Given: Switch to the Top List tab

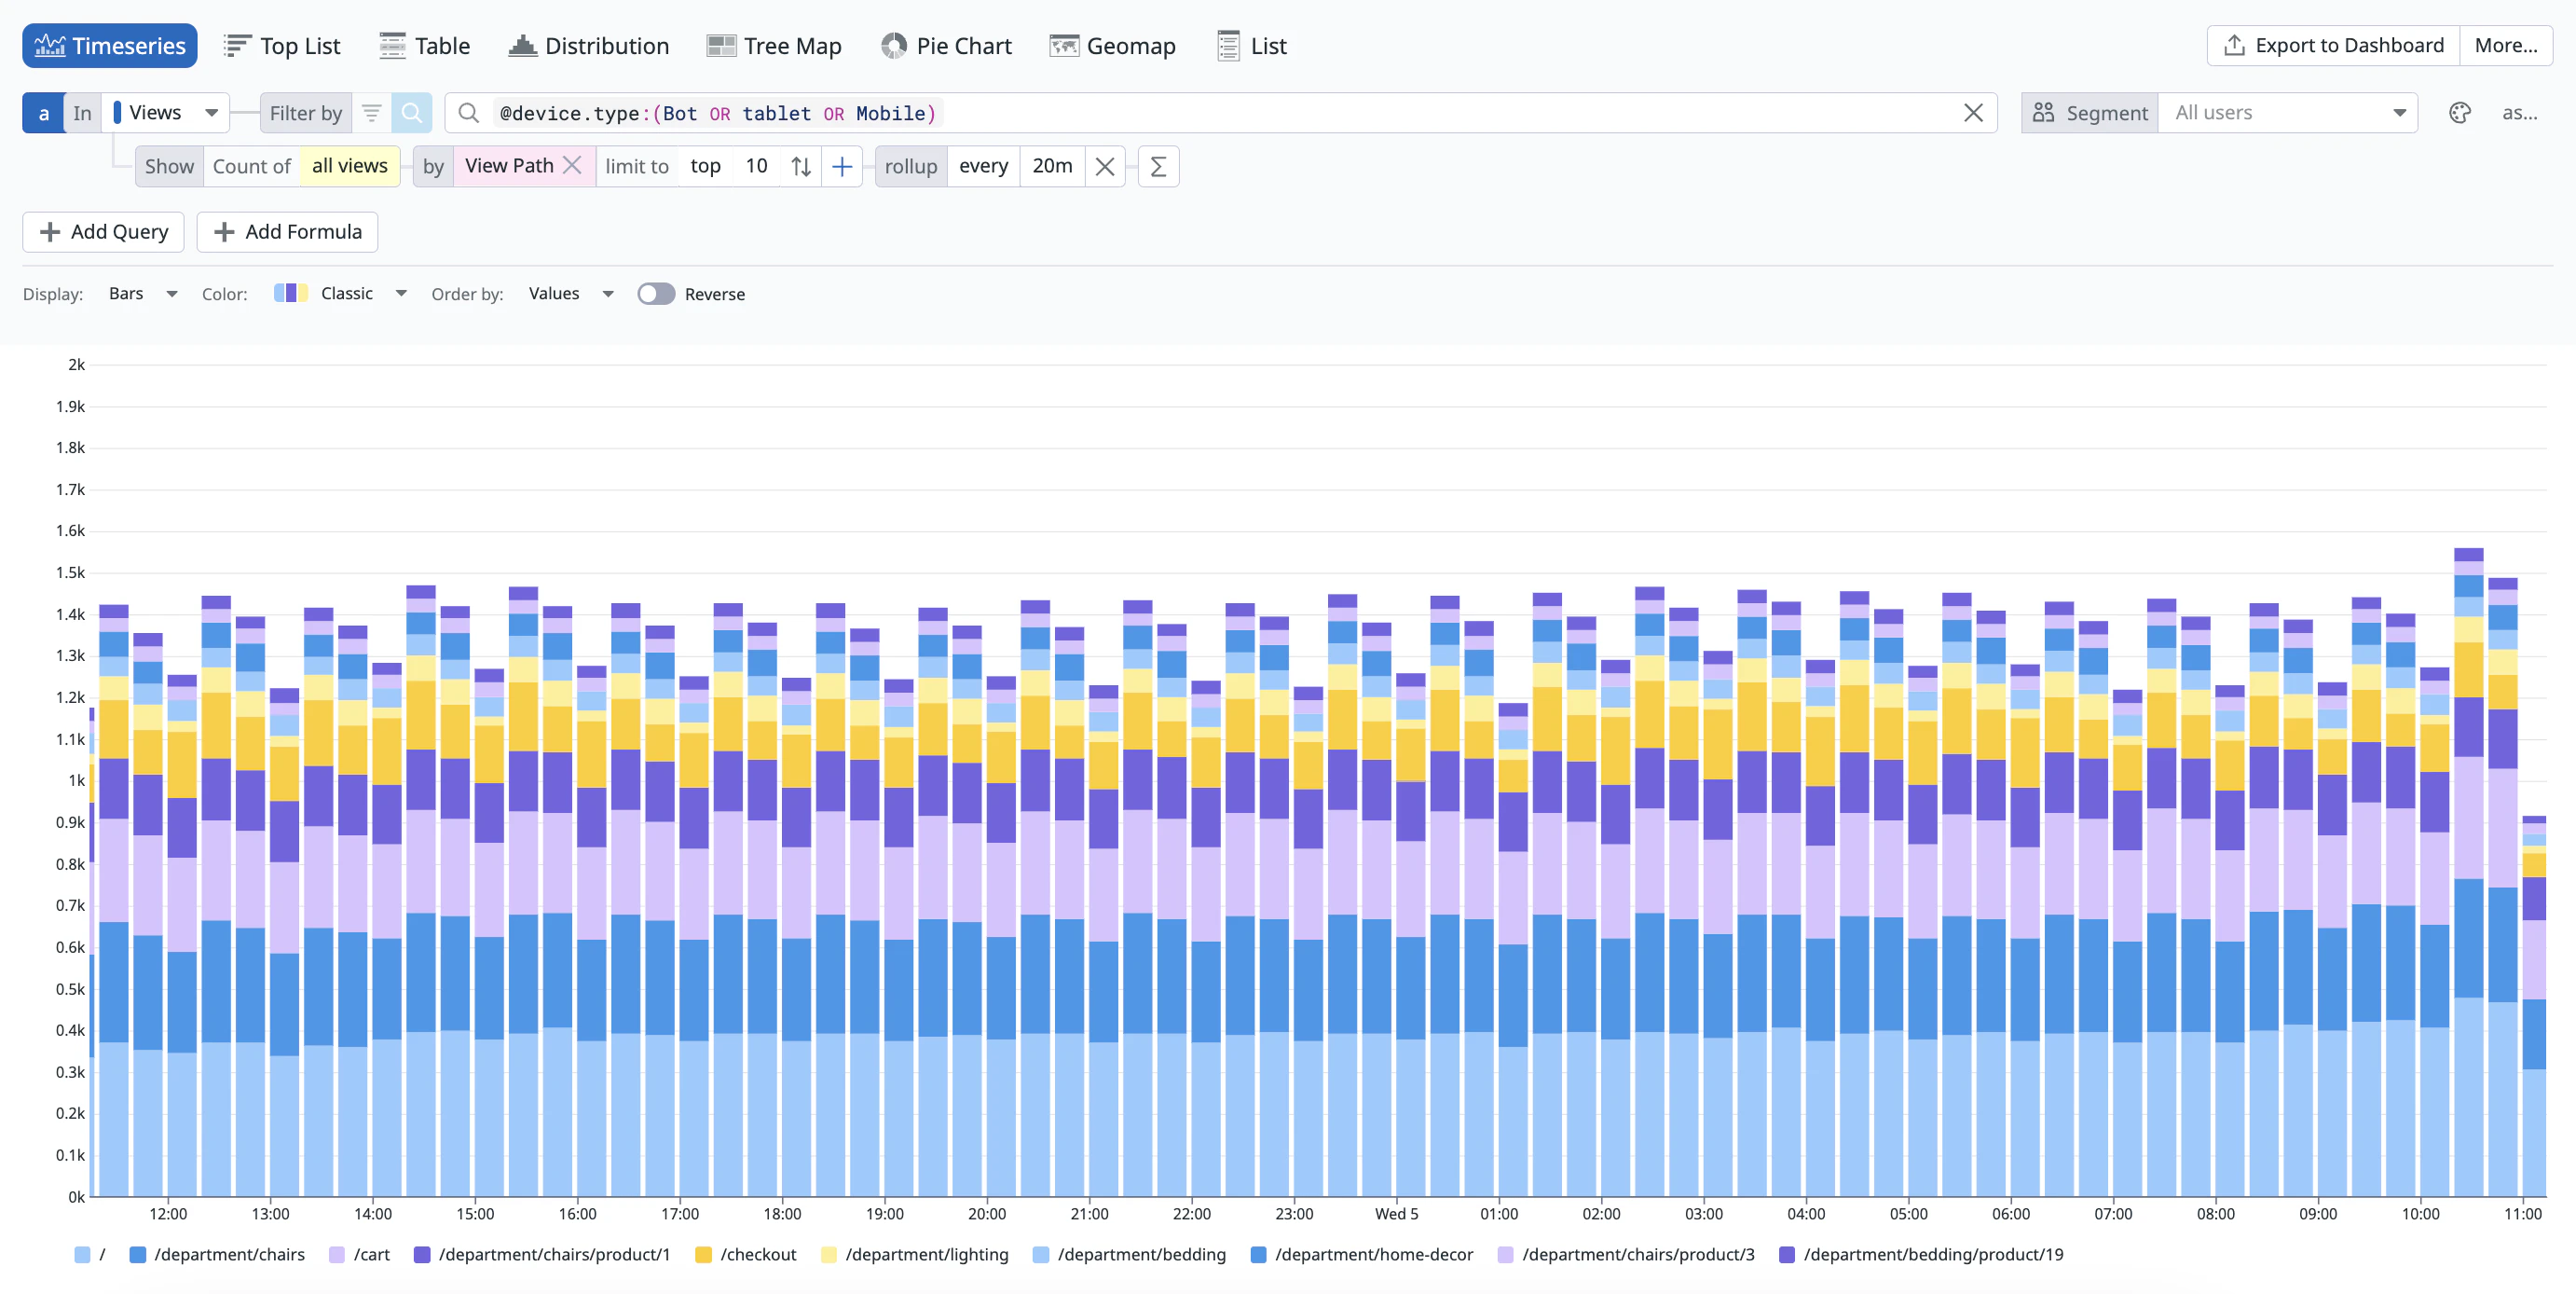Looking at the screenshot, I should click(282, 46).
